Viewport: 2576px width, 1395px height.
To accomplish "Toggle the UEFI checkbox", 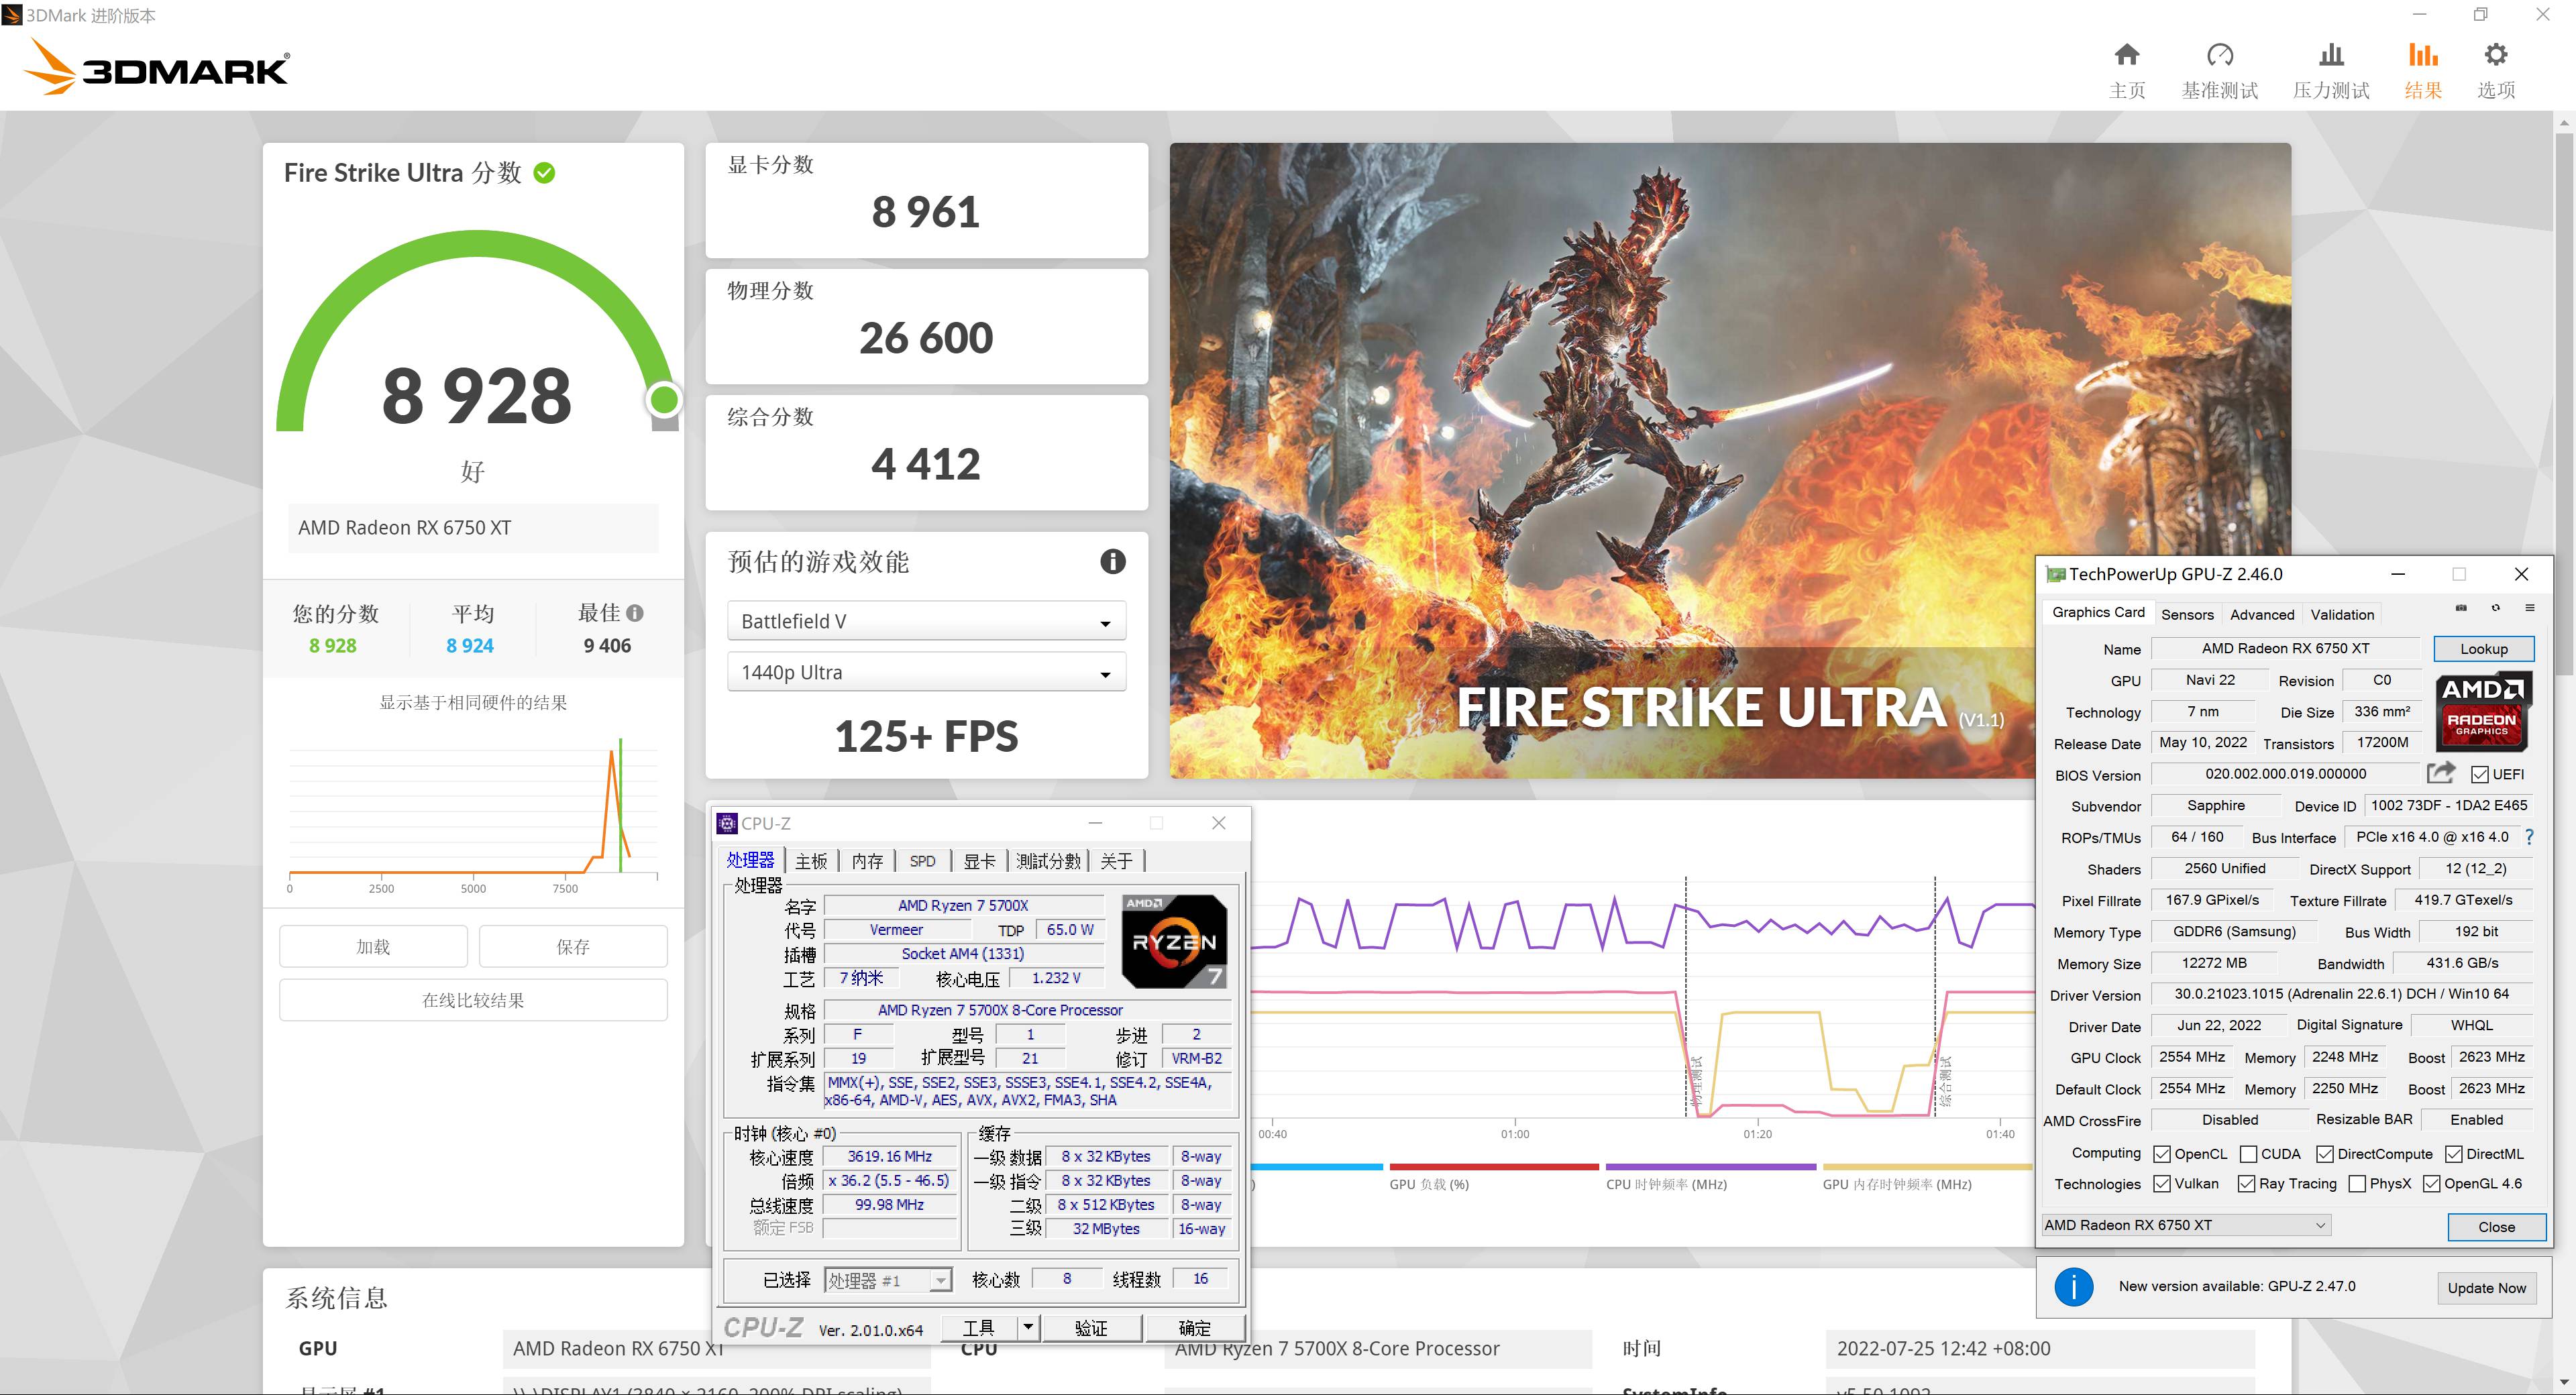I will (x=2479, y=775).
